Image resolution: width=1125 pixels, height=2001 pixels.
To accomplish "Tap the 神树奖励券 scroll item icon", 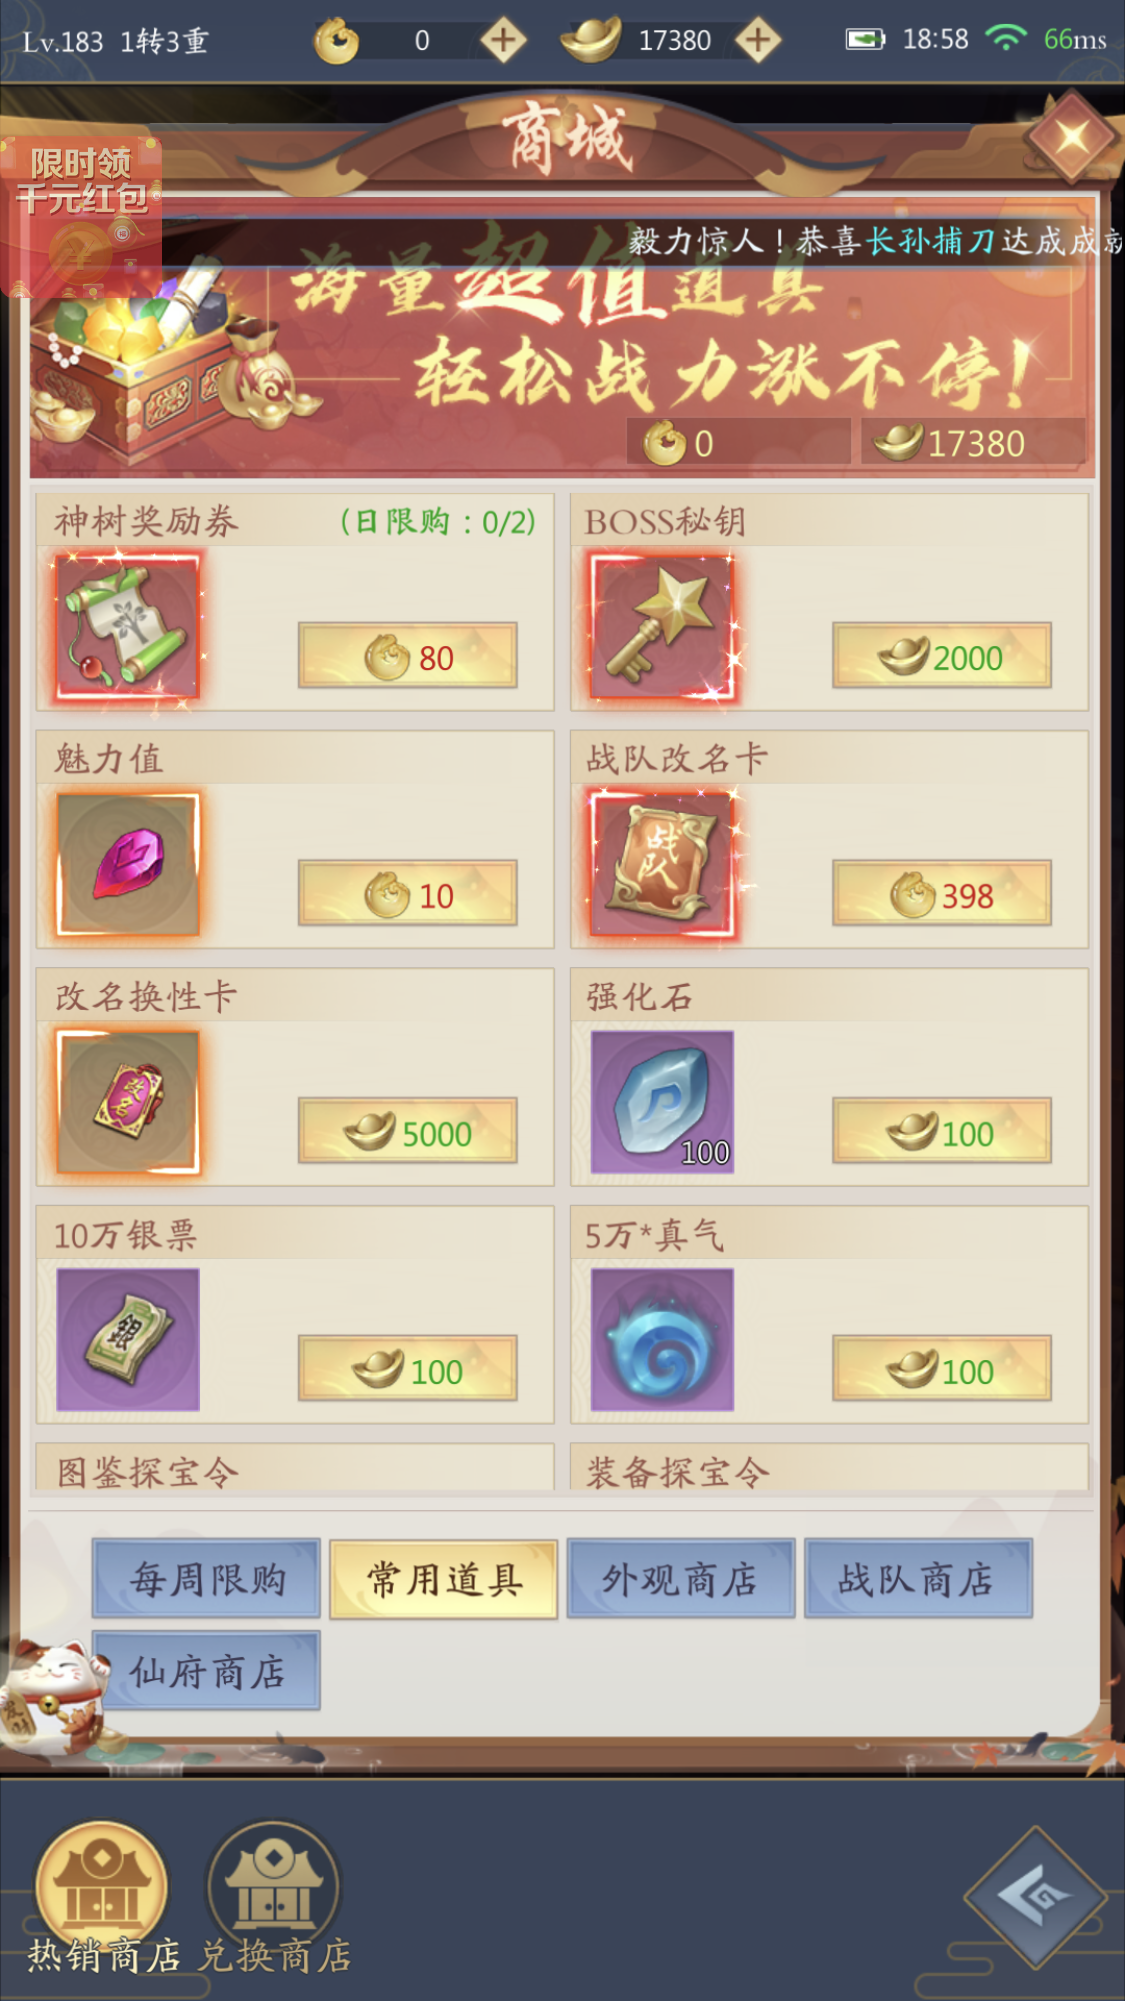I will (127, 627).
